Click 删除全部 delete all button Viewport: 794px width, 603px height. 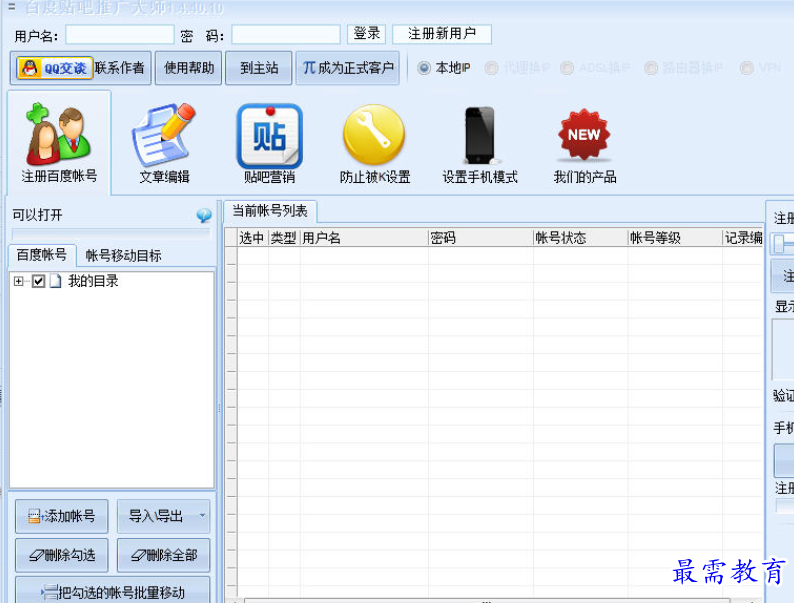coord(163,555)
